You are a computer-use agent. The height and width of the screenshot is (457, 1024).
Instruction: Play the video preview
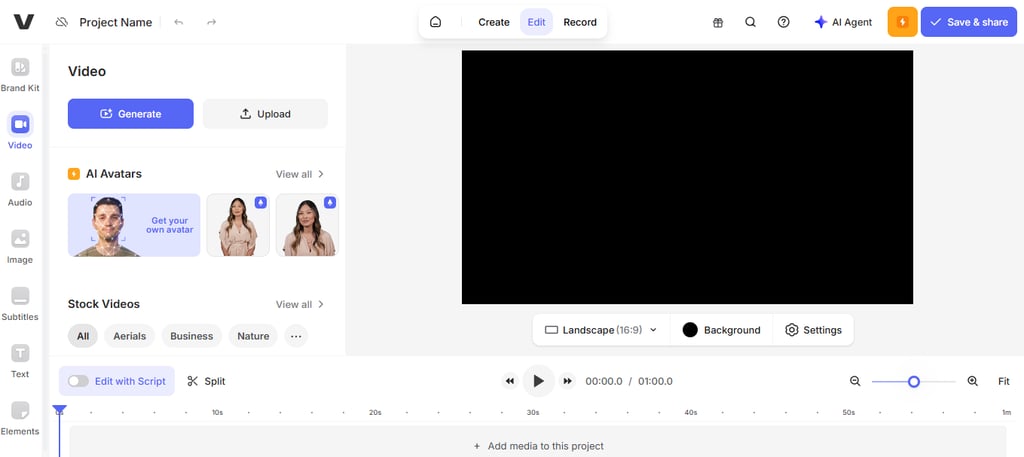click(538, 381)
